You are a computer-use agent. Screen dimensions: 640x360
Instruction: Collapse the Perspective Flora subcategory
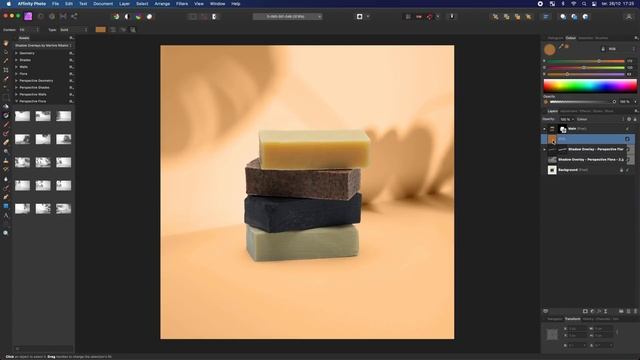[x=16, y=101]
